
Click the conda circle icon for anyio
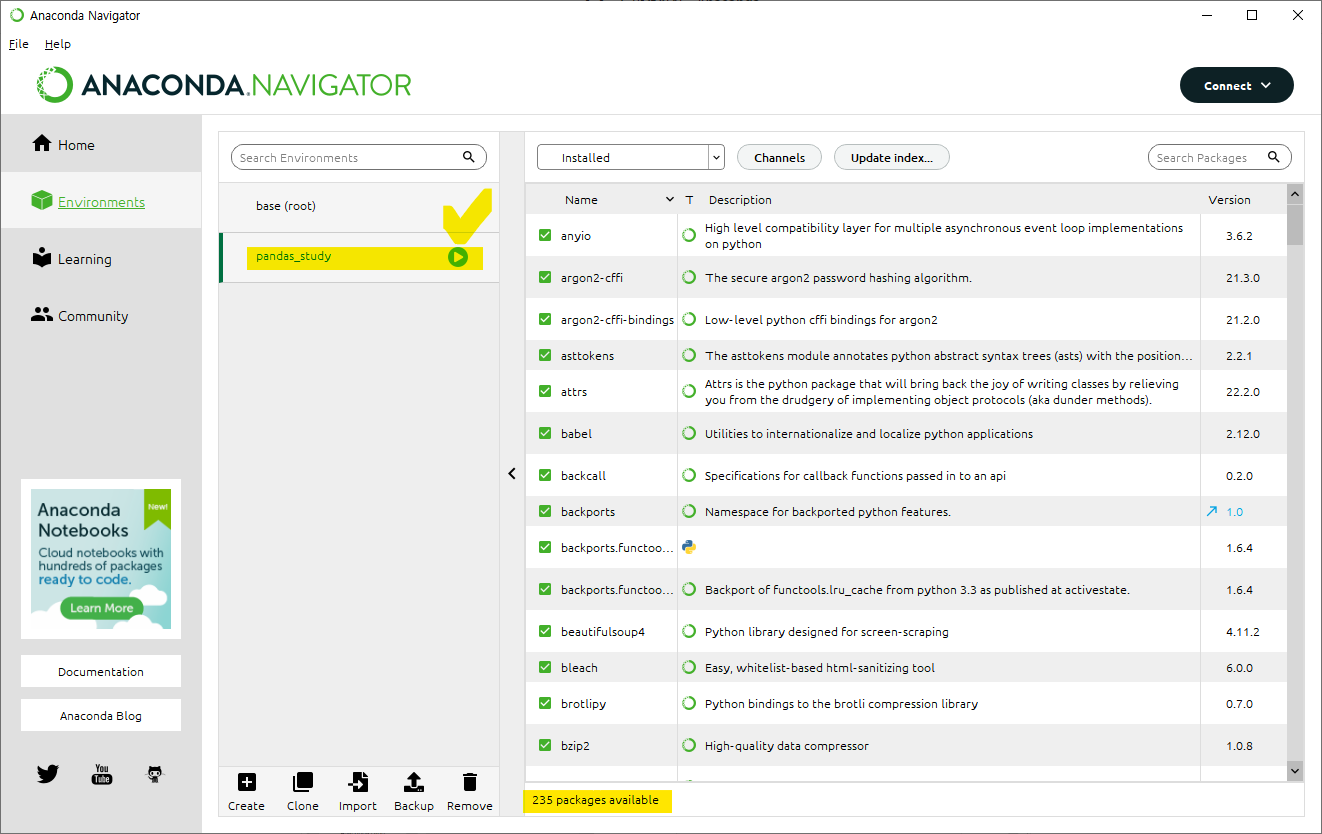pos(689,236)
